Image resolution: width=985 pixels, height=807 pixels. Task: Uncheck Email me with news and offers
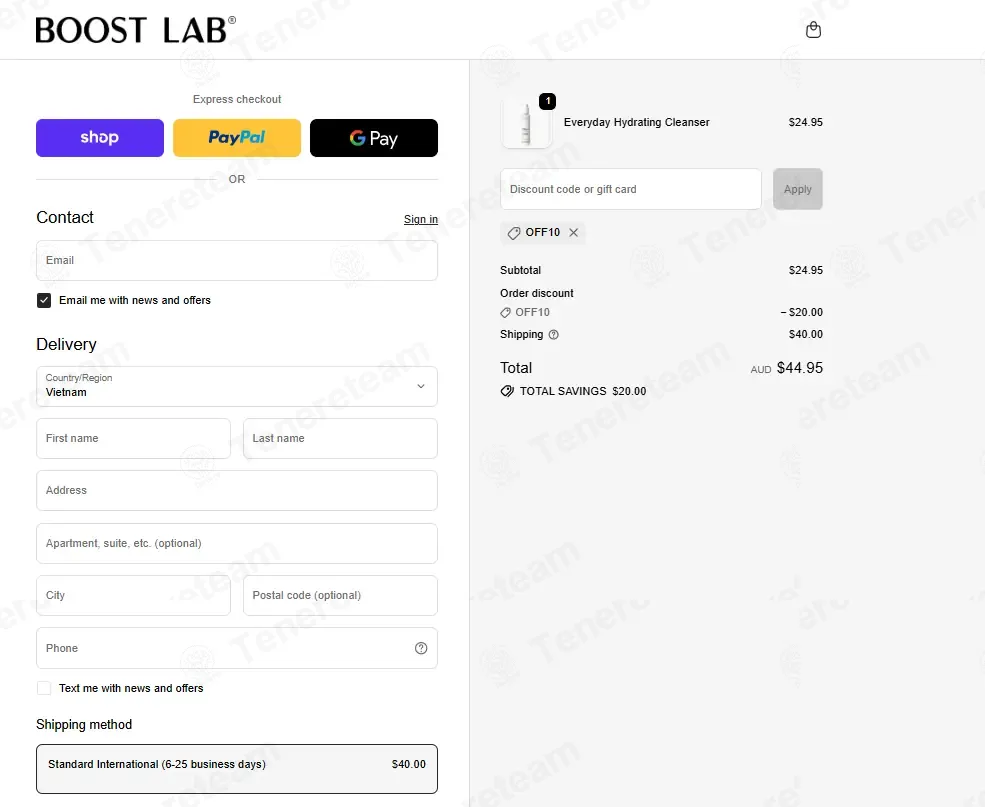click(x=44, y=300)
